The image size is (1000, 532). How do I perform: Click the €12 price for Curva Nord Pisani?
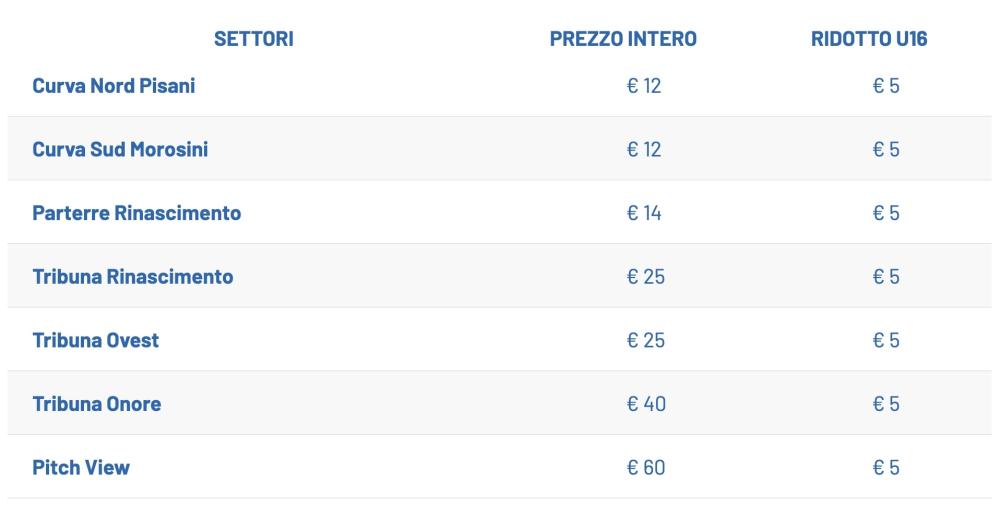[644, 85]
